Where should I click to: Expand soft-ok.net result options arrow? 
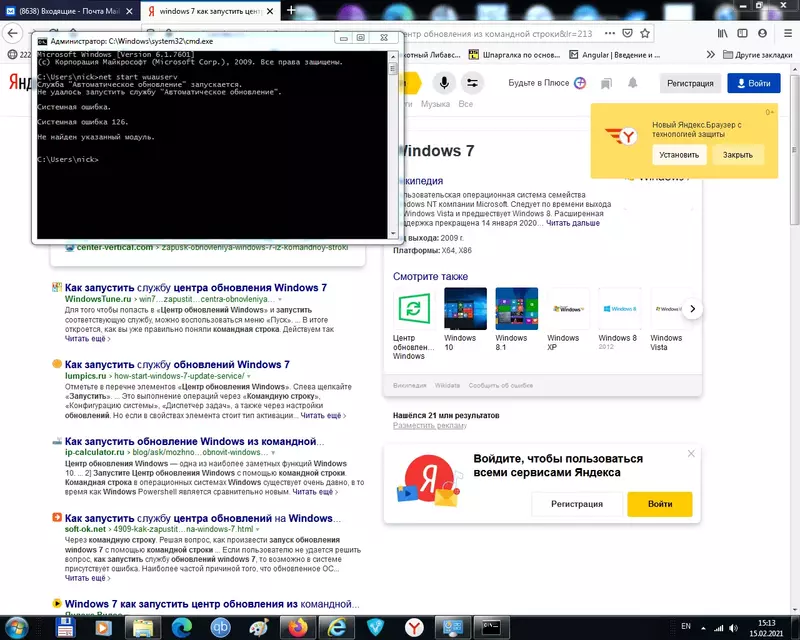click(x=258, y=529)
